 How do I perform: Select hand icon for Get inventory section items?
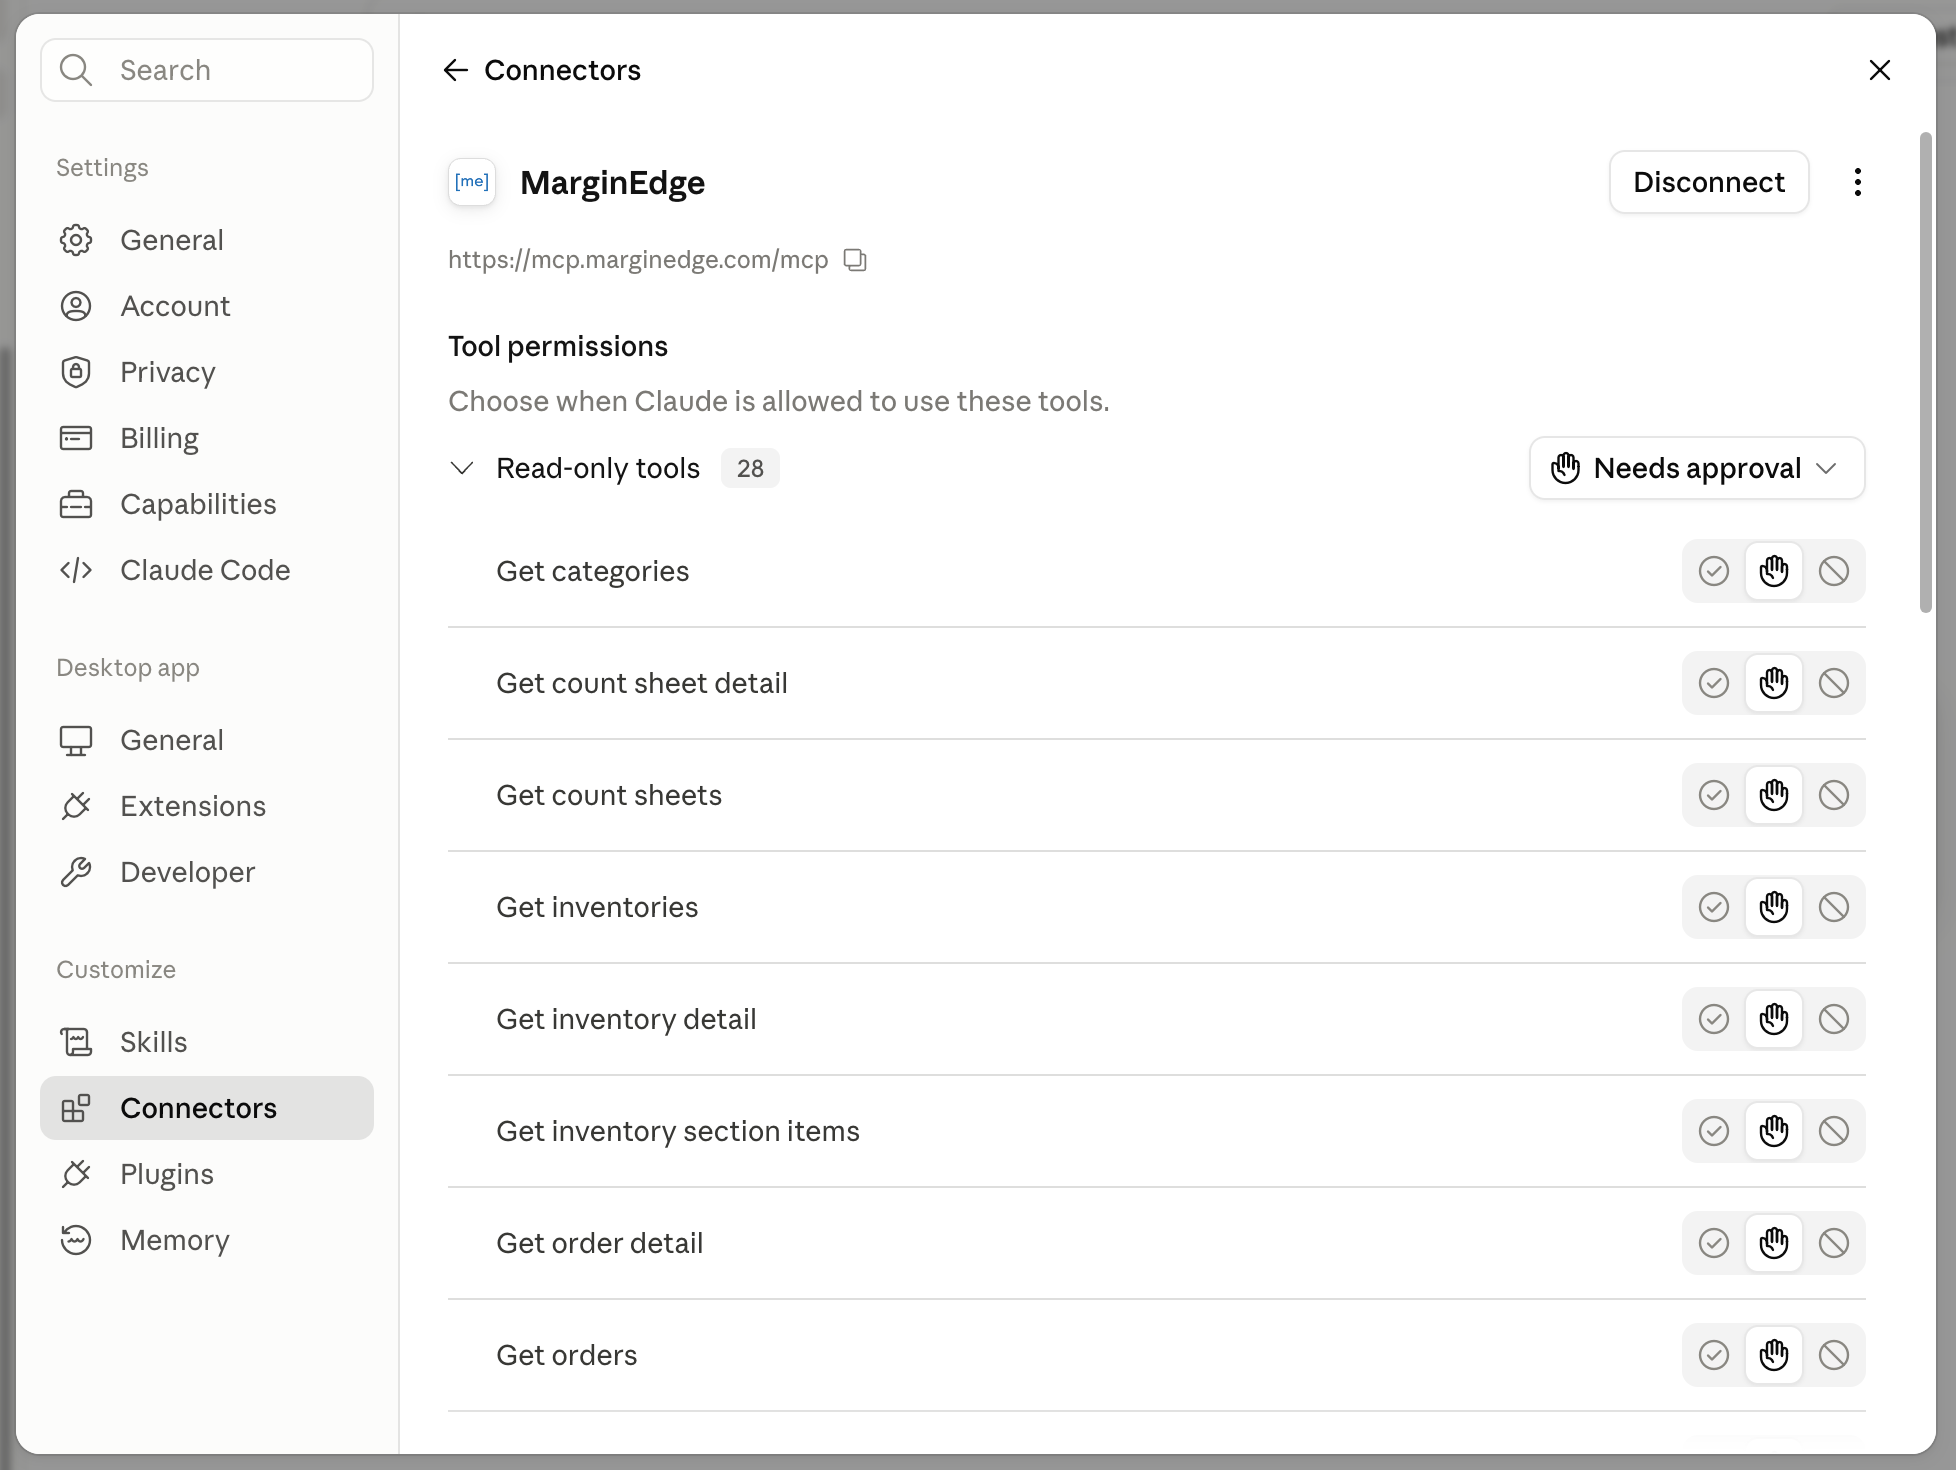point(1774,1131)
